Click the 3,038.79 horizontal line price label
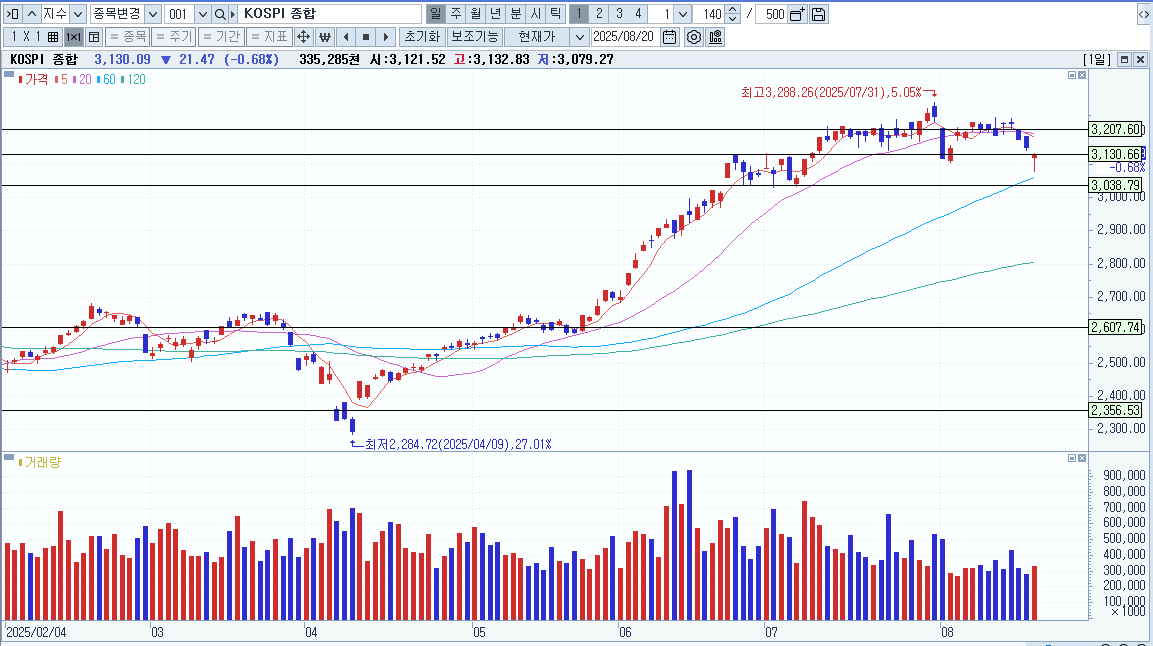The width and height of the screenshot is (1153, 646). (x=1116, y=185)
